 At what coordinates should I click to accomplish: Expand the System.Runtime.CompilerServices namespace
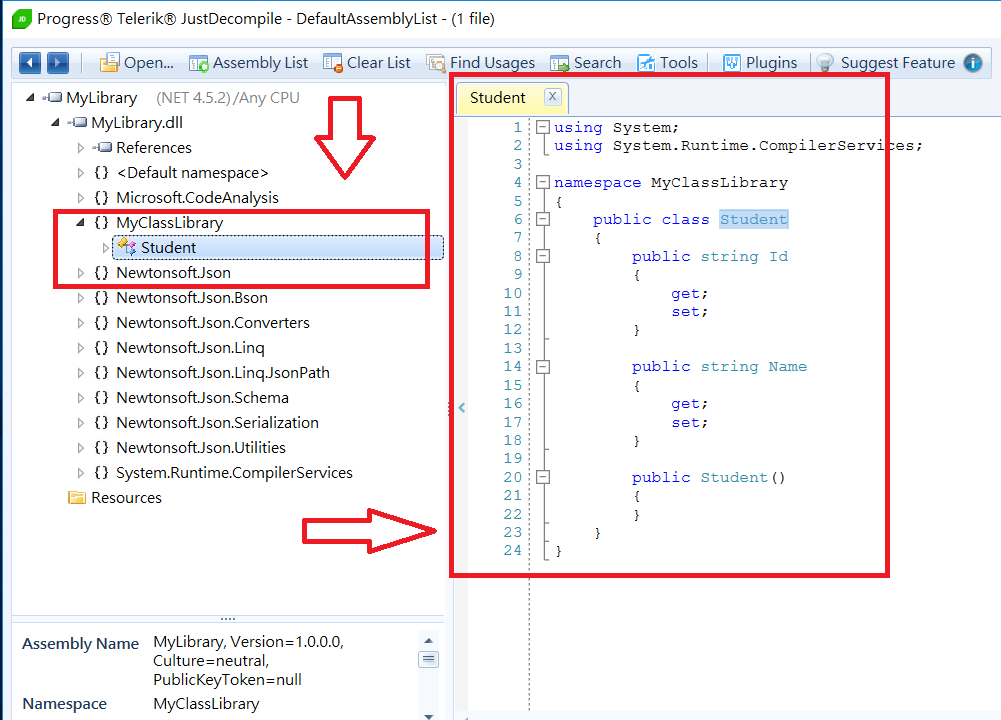pos(80,472)
